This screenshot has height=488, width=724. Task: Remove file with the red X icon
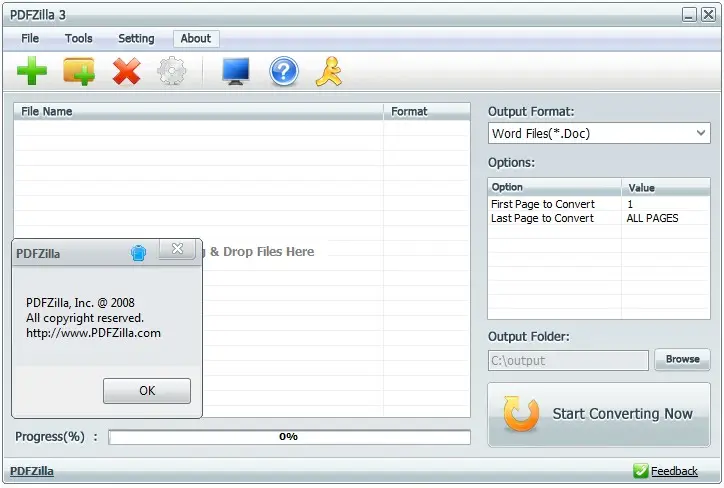pyautogui.click(x=127, y=71)
